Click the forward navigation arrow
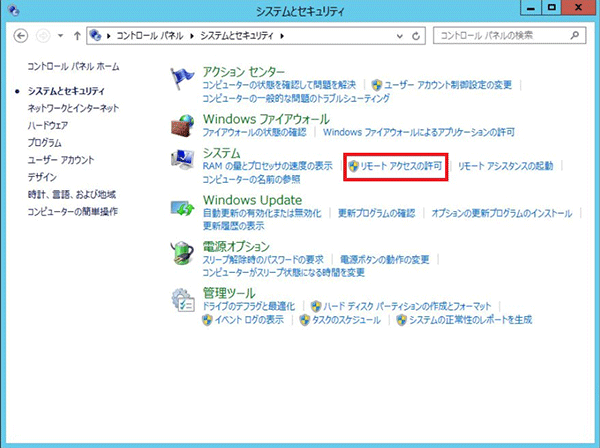 tap(43, 36)
